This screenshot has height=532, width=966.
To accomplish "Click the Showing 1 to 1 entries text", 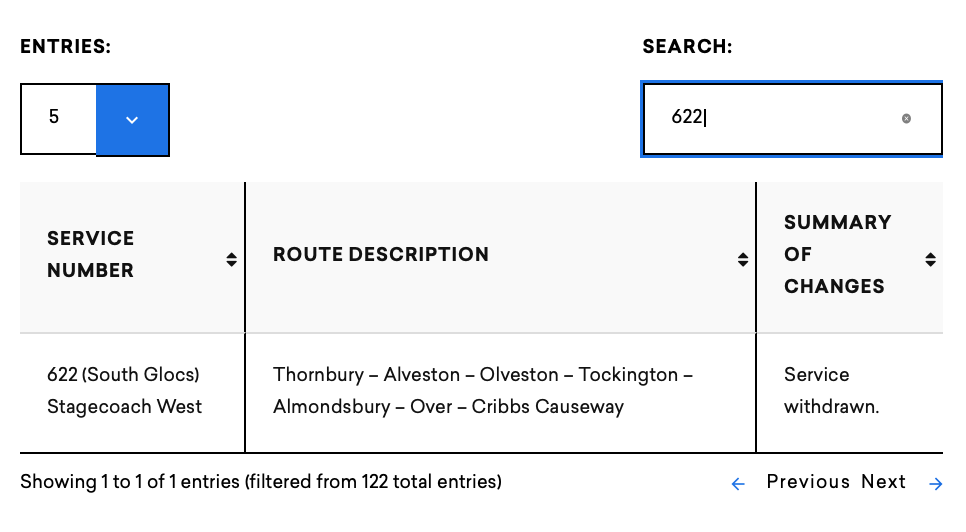I will pyautogui.click(x=261, y=482).
